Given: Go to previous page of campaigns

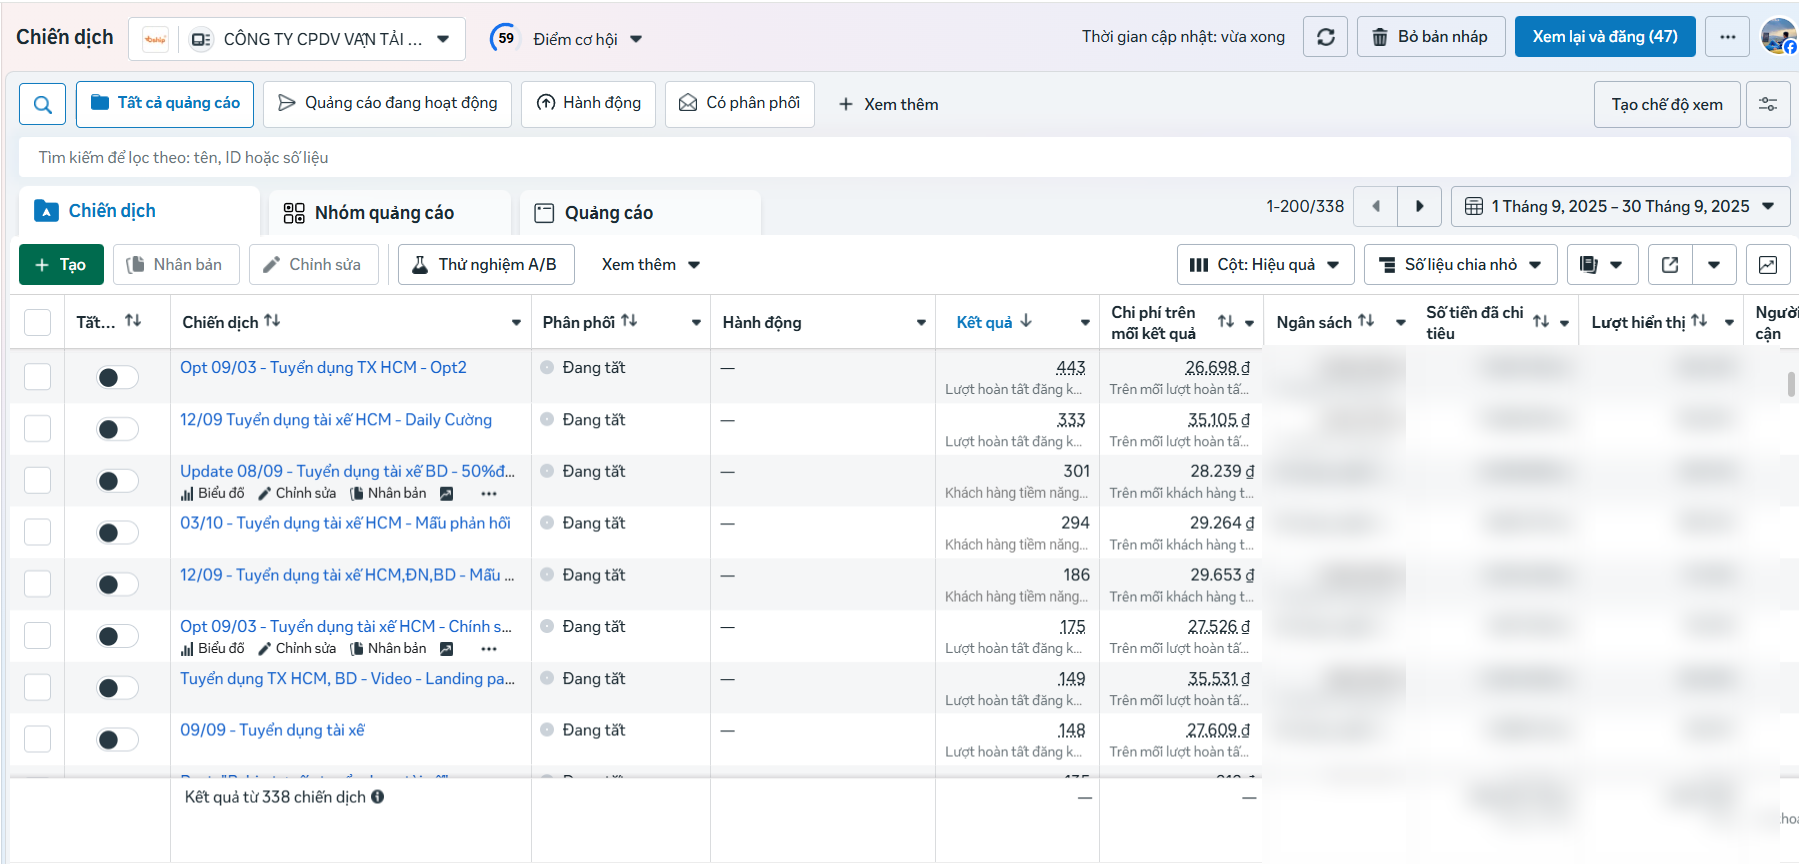Looking at the screenshot, I should pyautogui.click(x=1375, y=206).
